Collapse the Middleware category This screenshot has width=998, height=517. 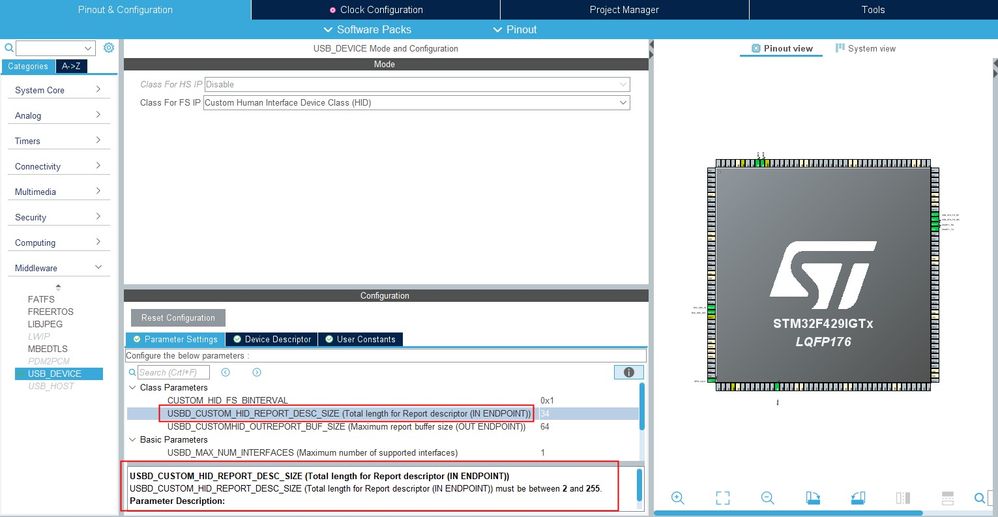[x=58, y=268]
